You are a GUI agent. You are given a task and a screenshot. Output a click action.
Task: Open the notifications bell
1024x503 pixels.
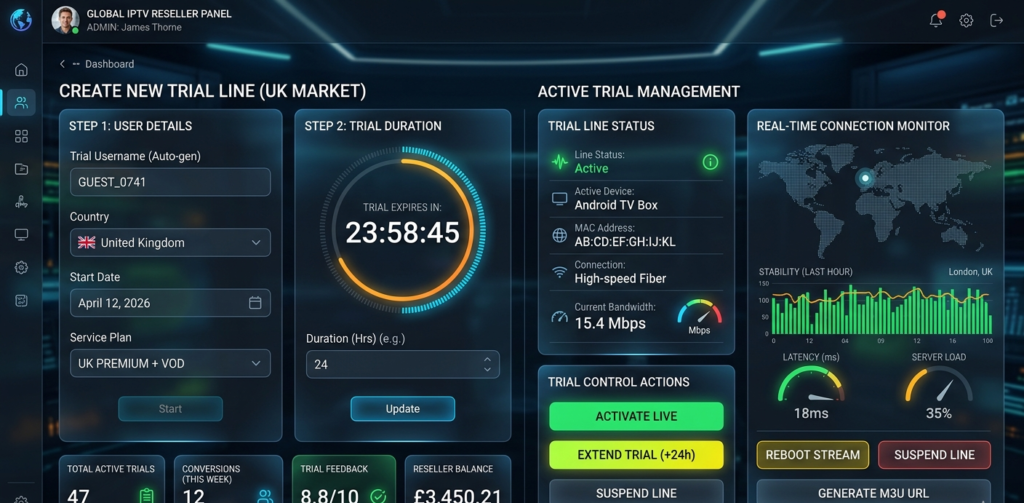tap(936, 20)
